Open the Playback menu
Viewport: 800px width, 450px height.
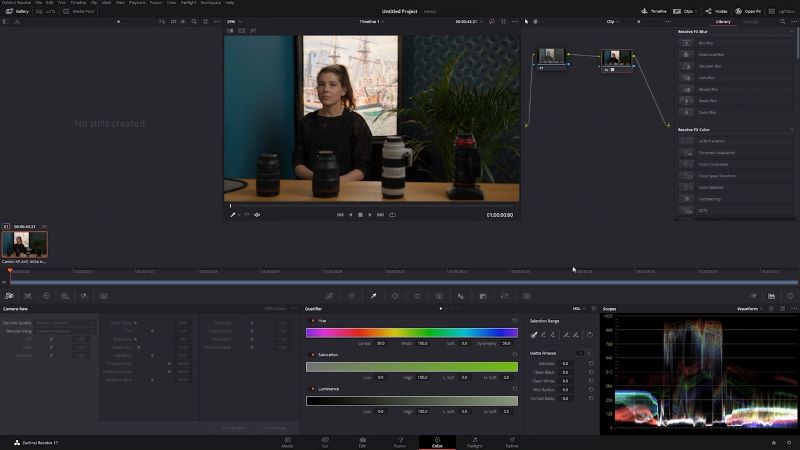[x=137, y=3]
